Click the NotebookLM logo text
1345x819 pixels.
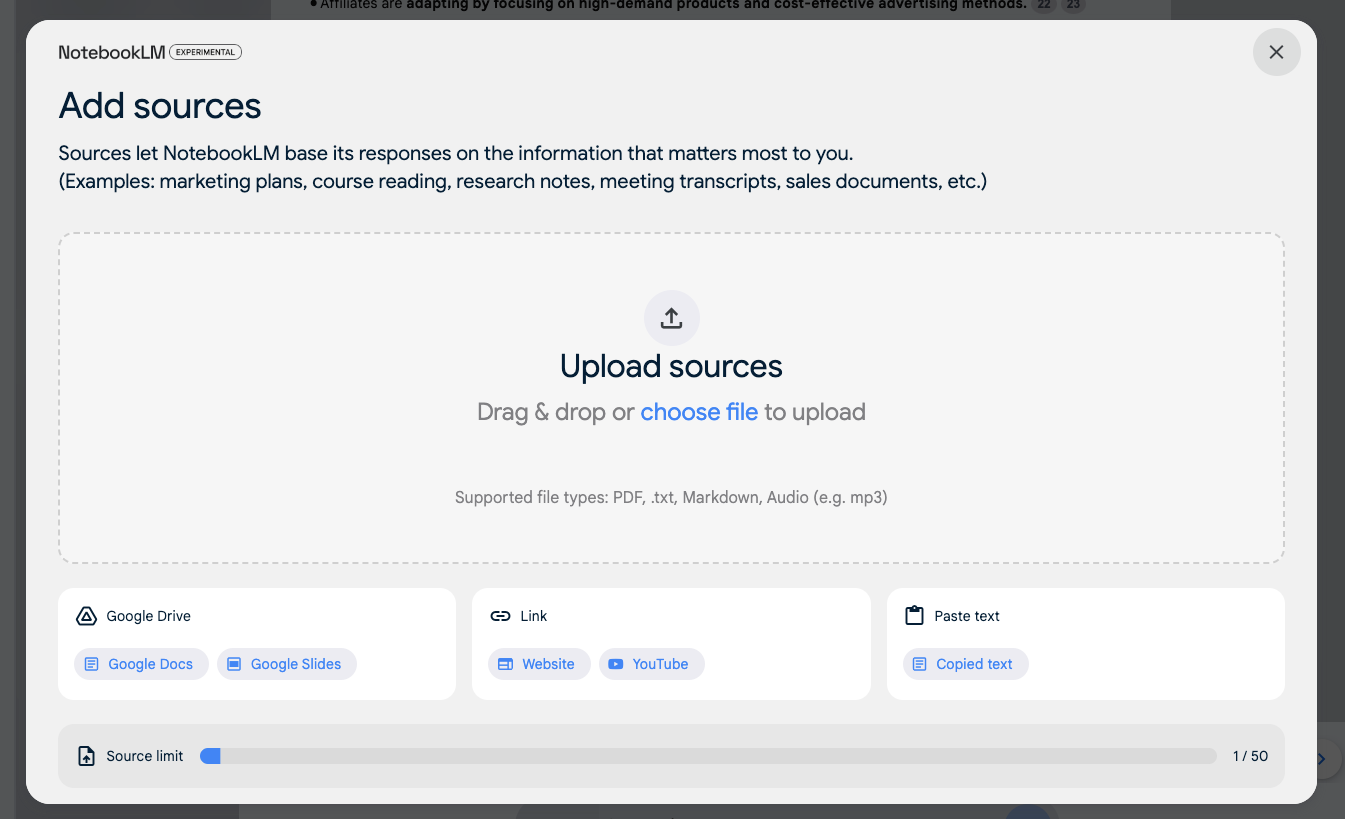(x=112, y=52)
